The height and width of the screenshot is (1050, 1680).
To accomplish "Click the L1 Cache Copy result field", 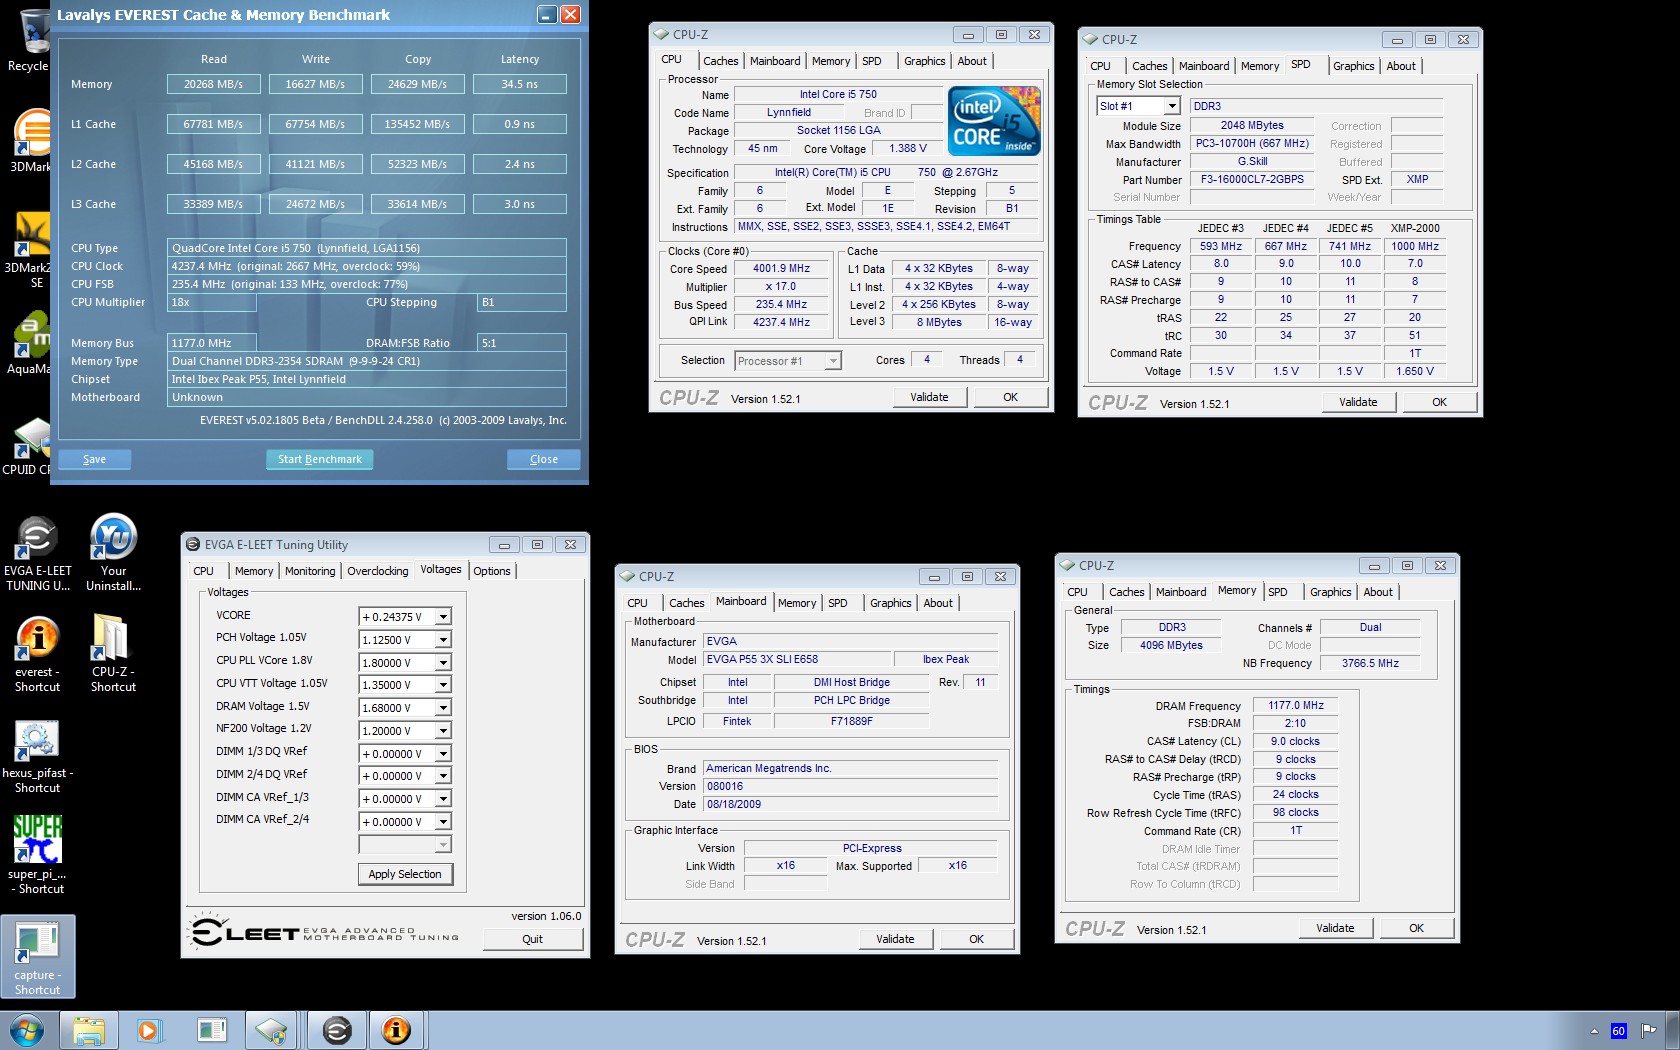I will [x=417, y=124].
